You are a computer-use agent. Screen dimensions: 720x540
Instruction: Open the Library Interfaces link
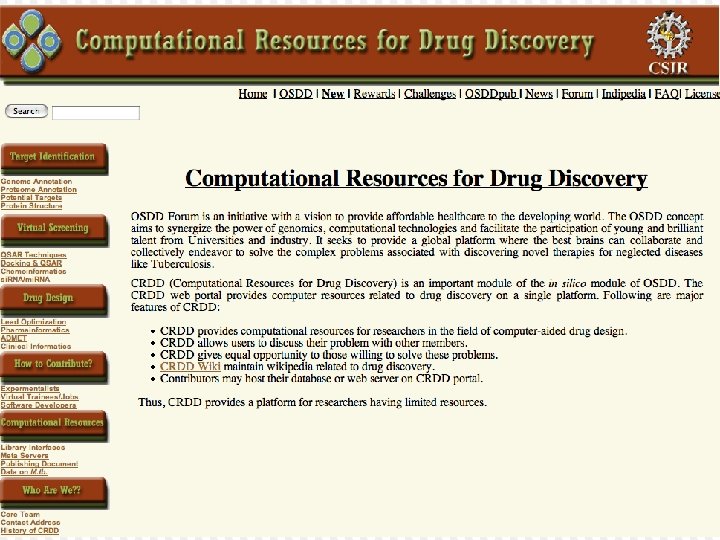pyautogui.click(x=33, y=447)
